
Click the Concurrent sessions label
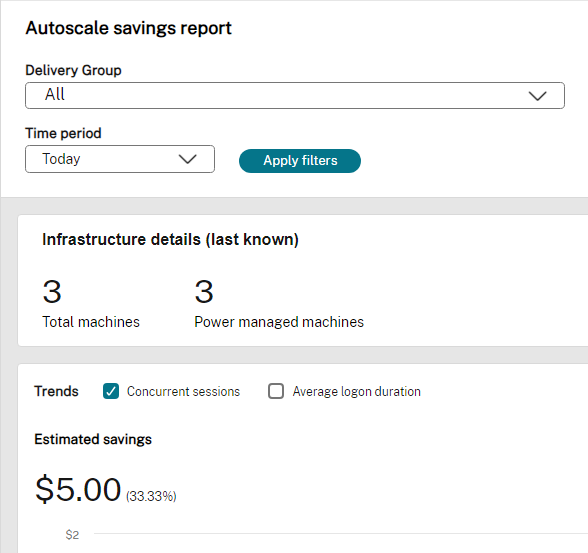point(183,391)
